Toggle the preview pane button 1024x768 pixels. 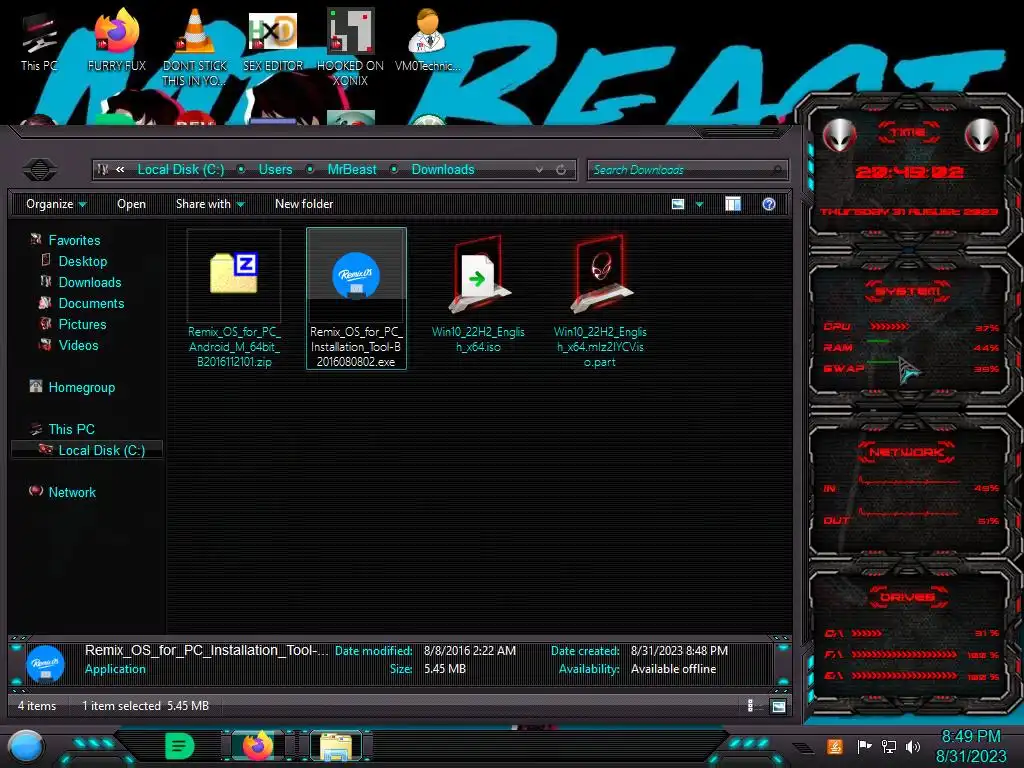[733, 204]
